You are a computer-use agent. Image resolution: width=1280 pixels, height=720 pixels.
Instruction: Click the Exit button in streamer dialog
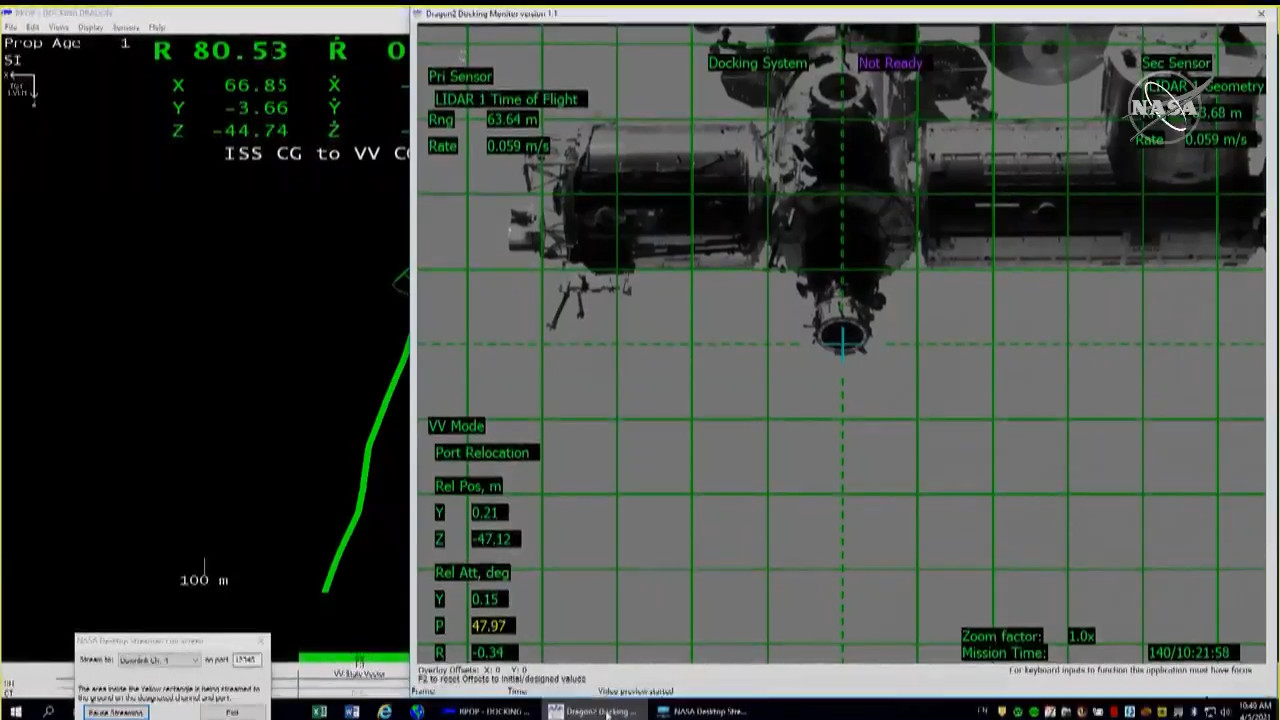coord(232,712)
